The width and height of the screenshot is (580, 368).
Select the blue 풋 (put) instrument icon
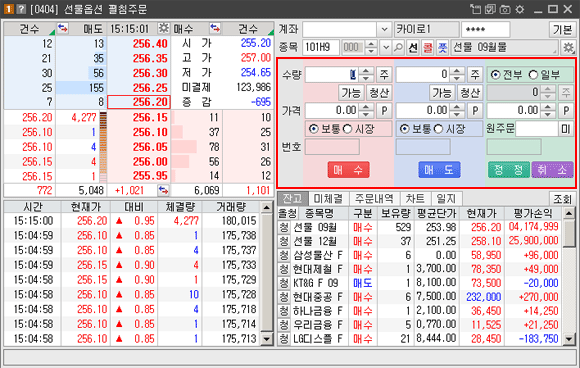click(442, 47)
